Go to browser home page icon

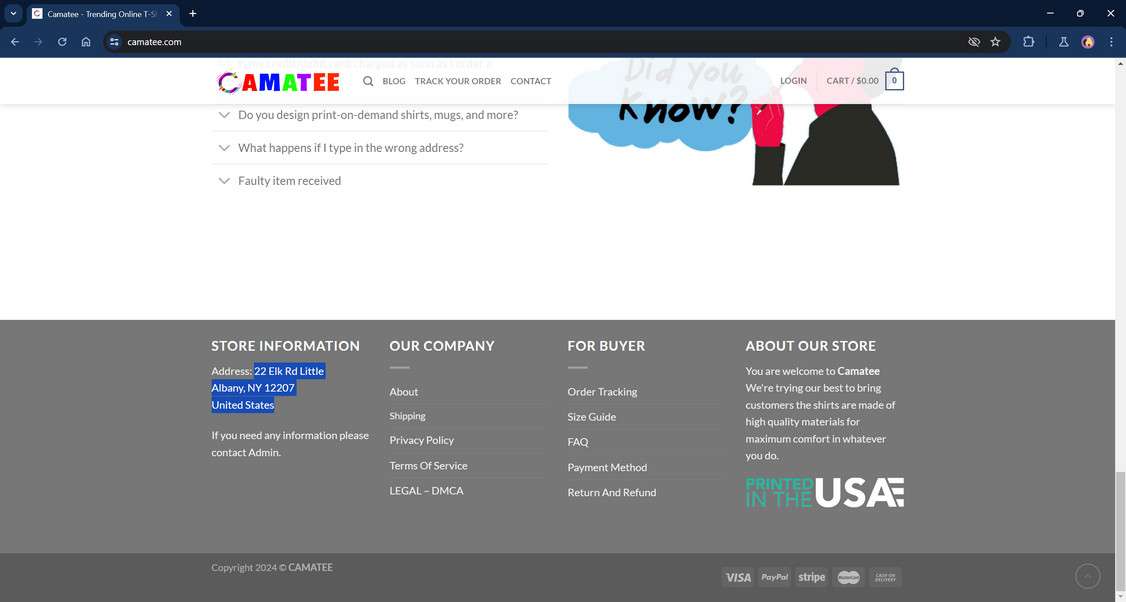pyautogui.click(x=86, y=42)
